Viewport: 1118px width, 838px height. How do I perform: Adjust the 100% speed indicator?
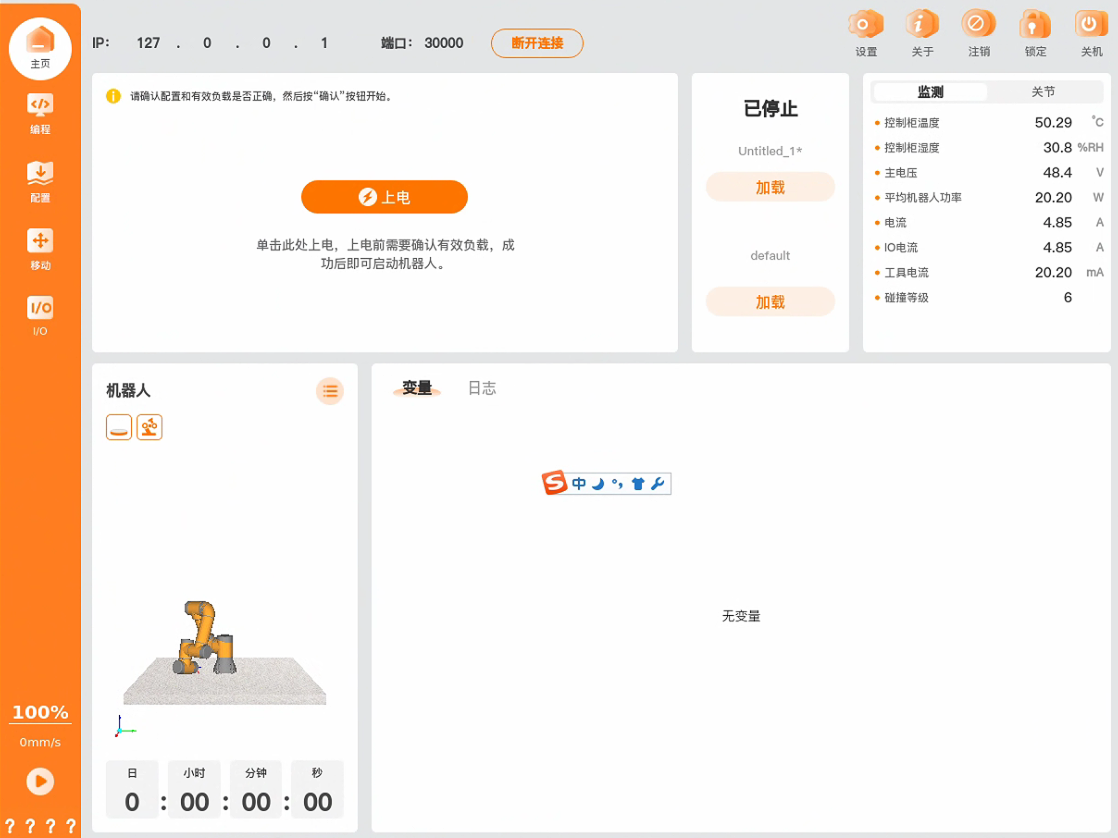click(x=40, y=713)
